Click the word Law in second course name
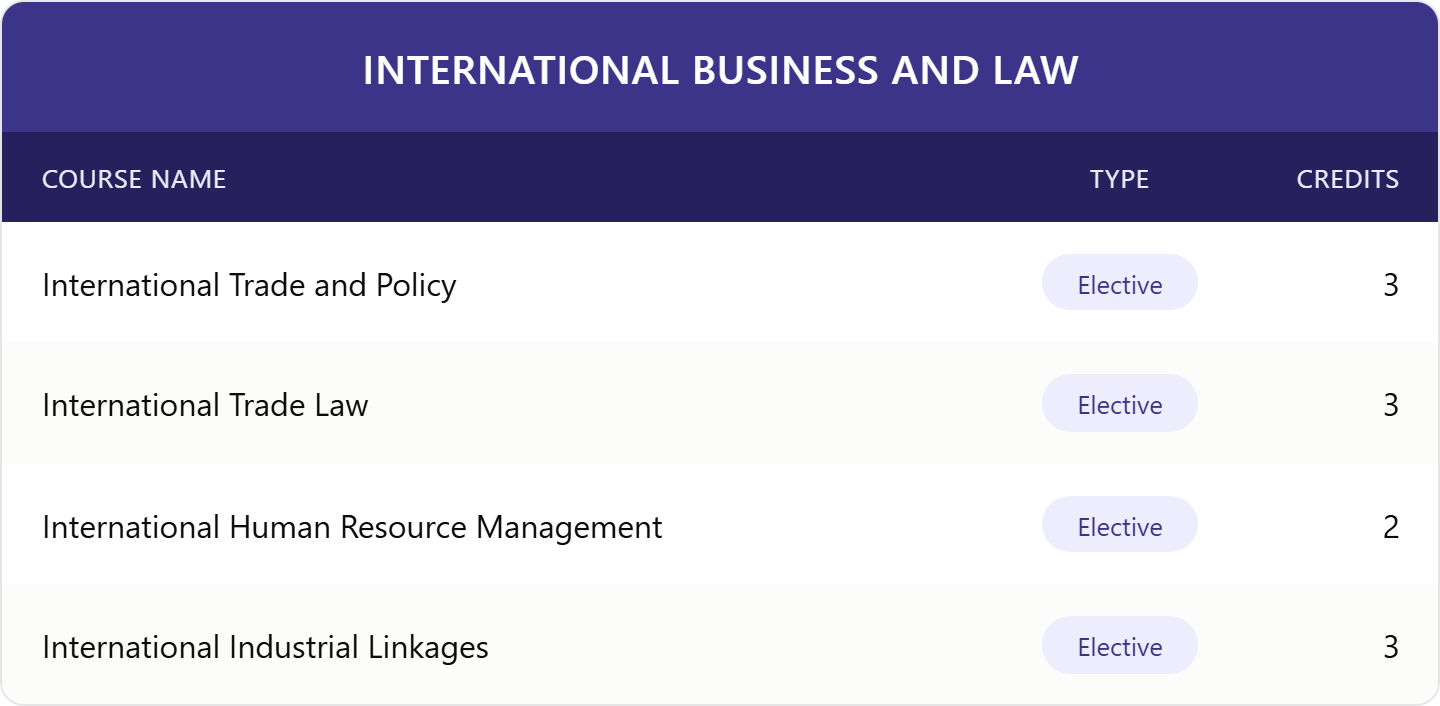 click(342, 405)
